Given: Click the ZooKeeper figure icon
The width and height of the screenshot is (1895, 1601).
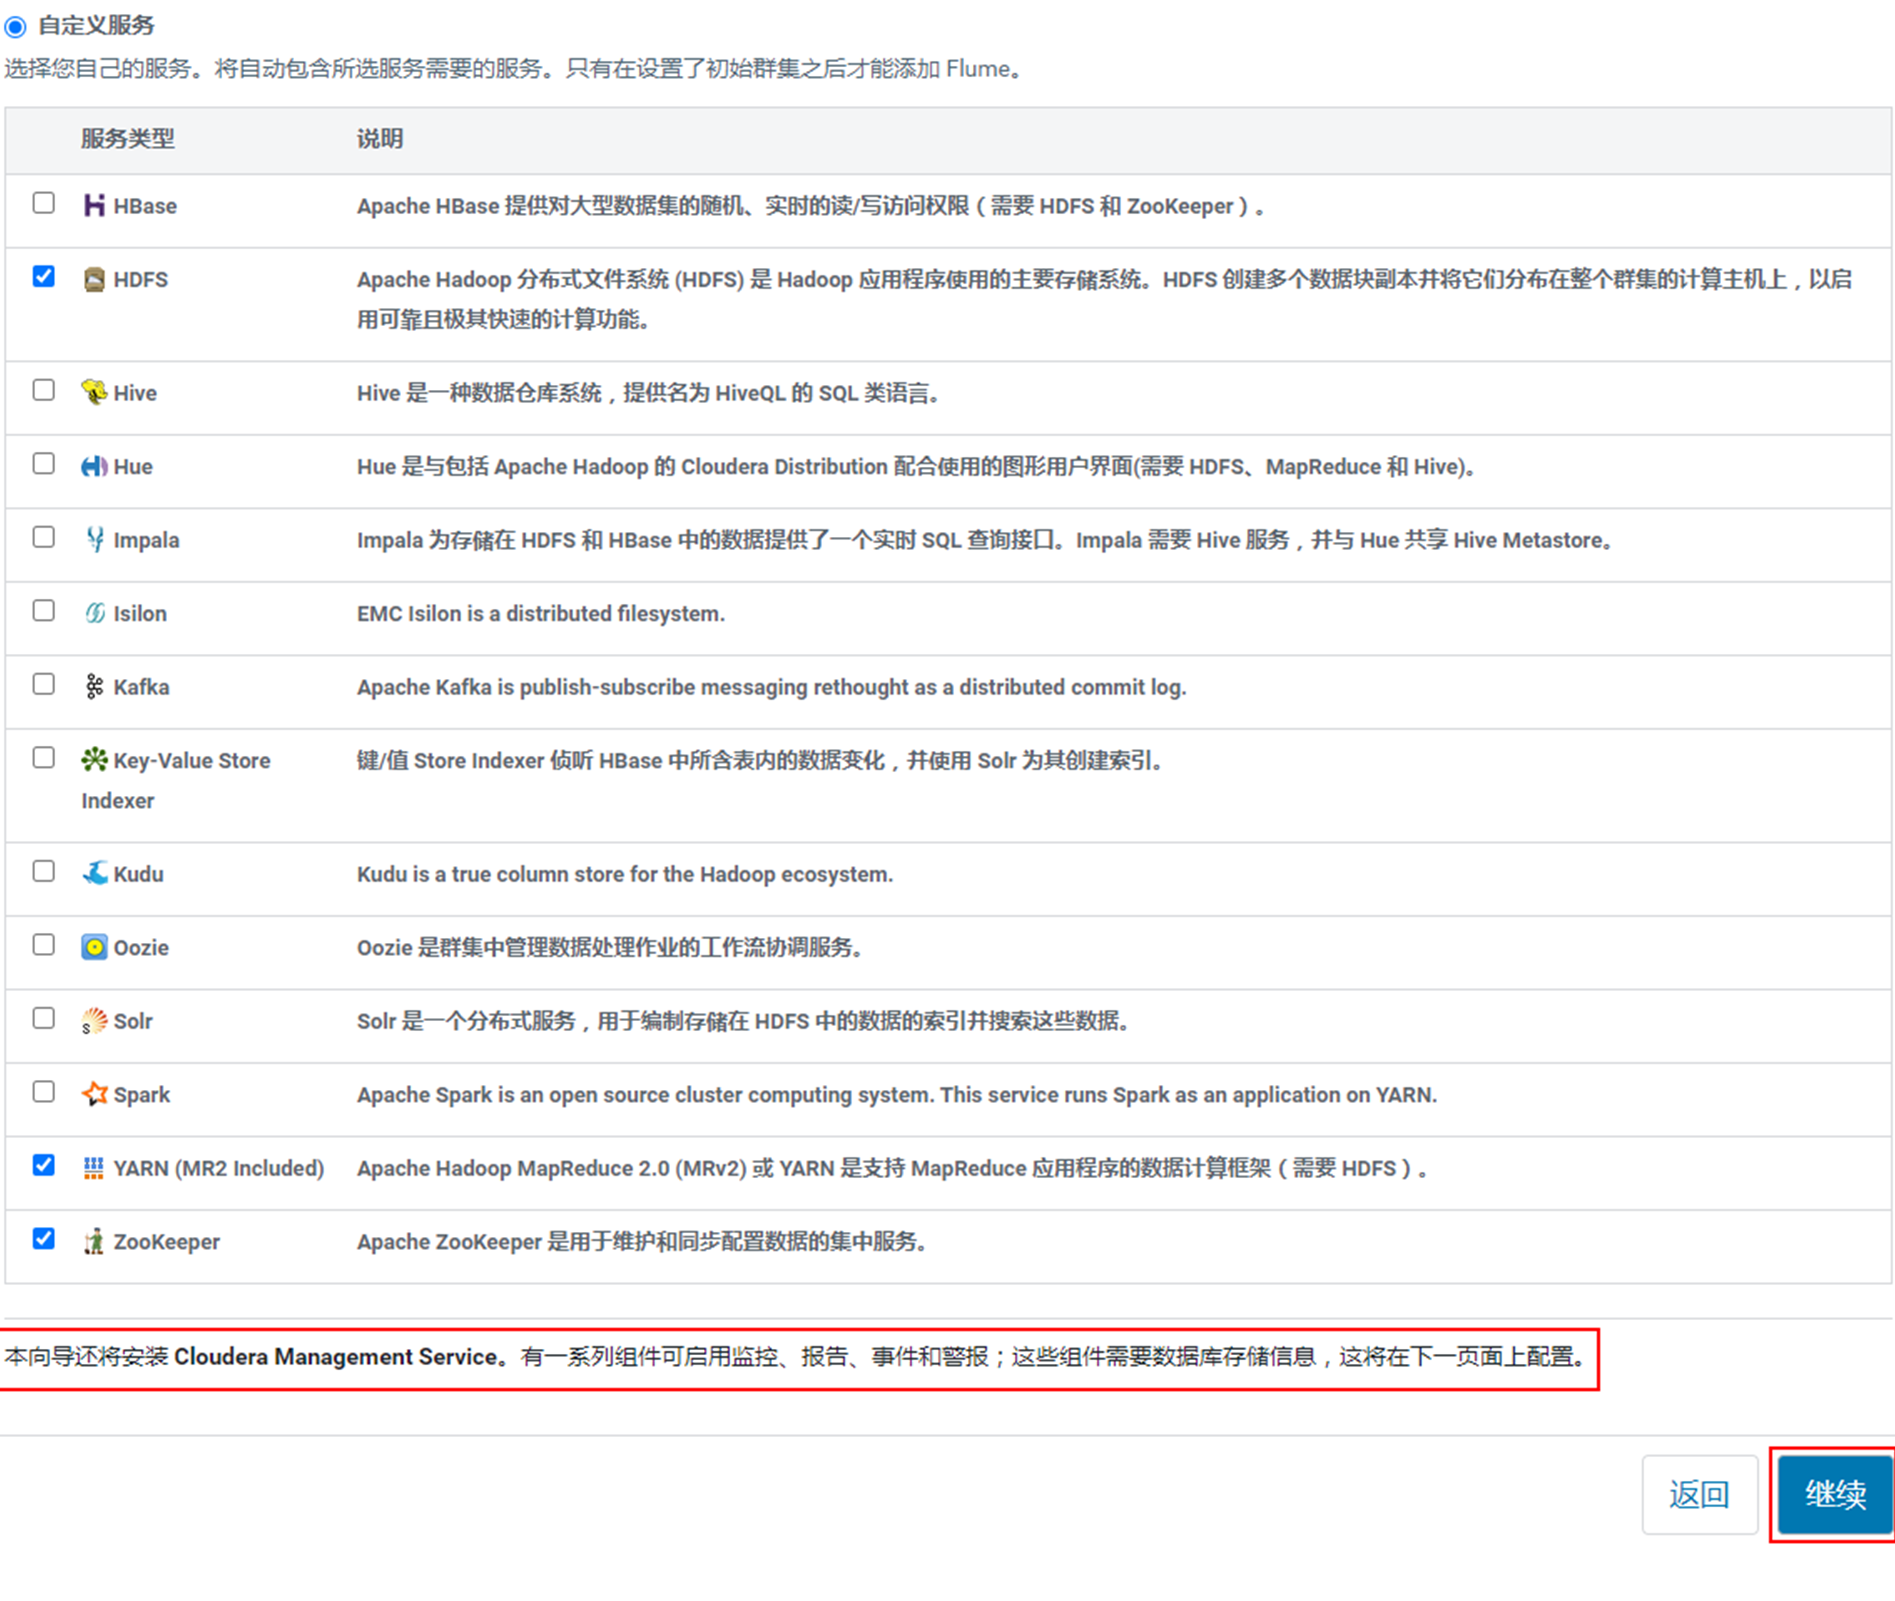Looking at the screenshot, I should point(94,1241).
